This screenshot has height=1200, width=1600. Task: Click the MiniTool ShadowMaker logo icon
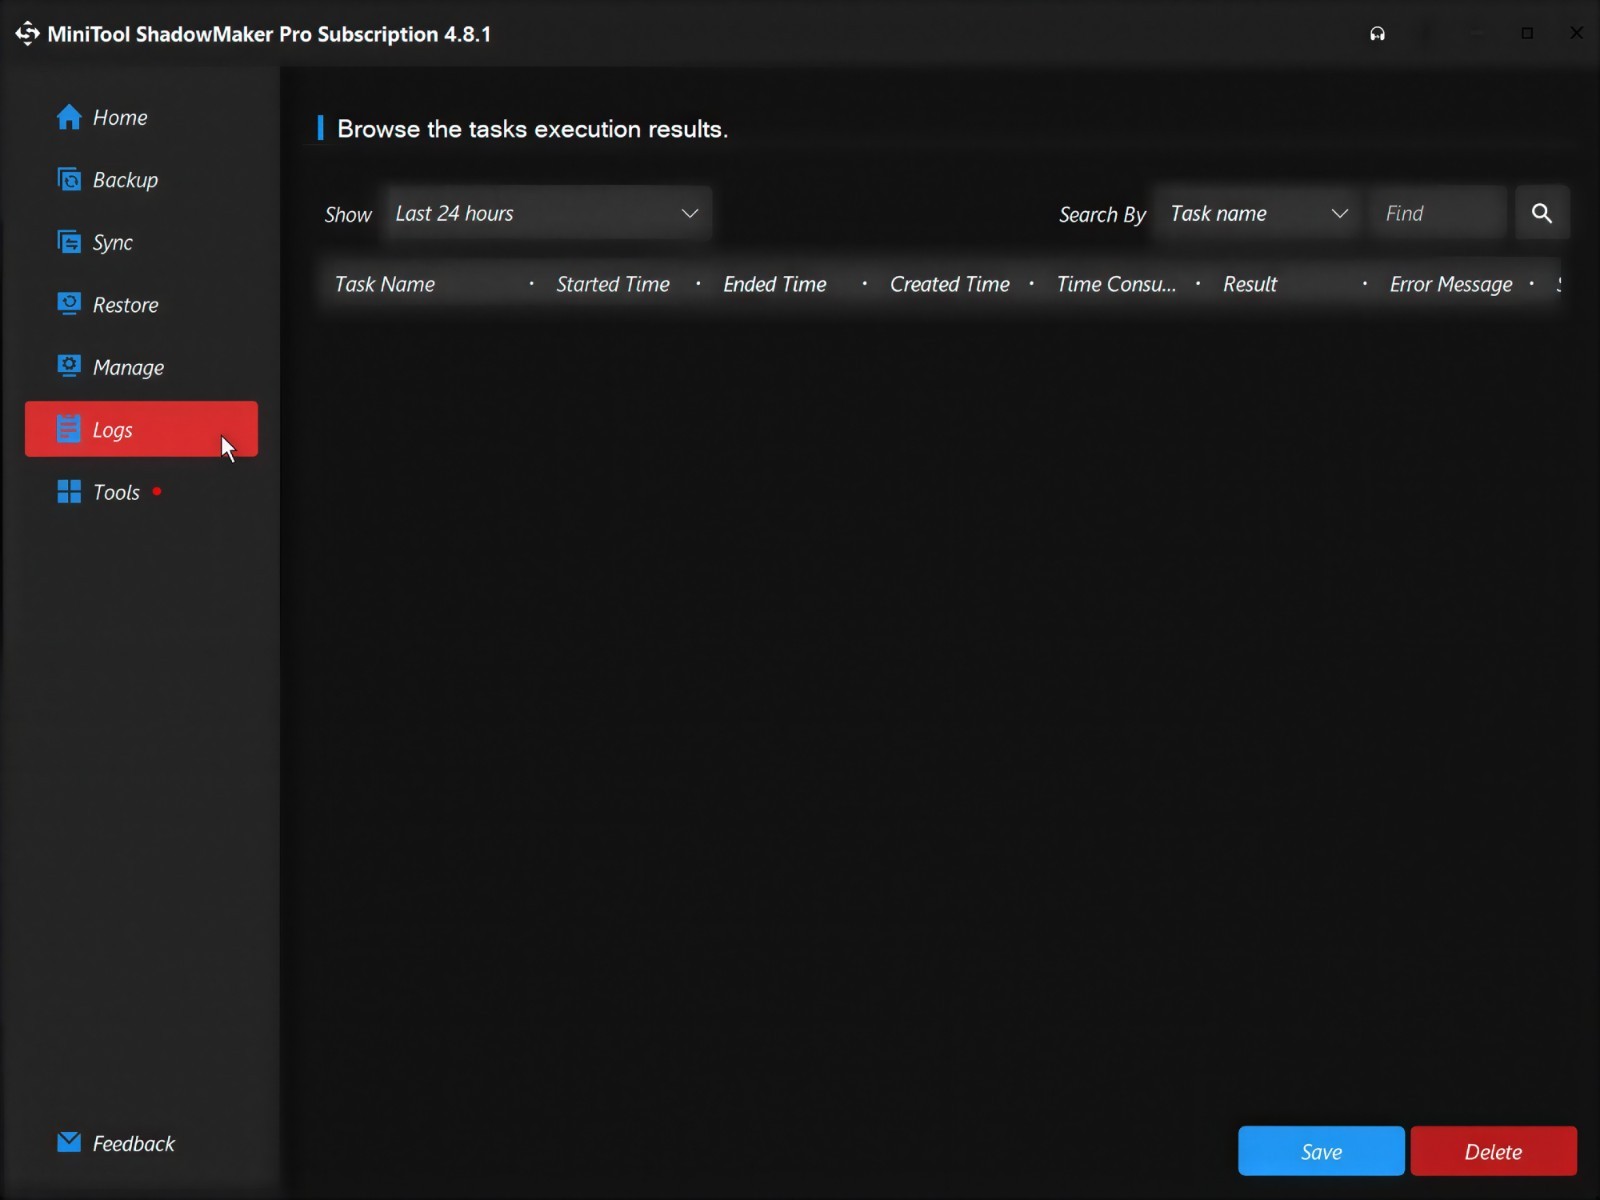(27, 33)
